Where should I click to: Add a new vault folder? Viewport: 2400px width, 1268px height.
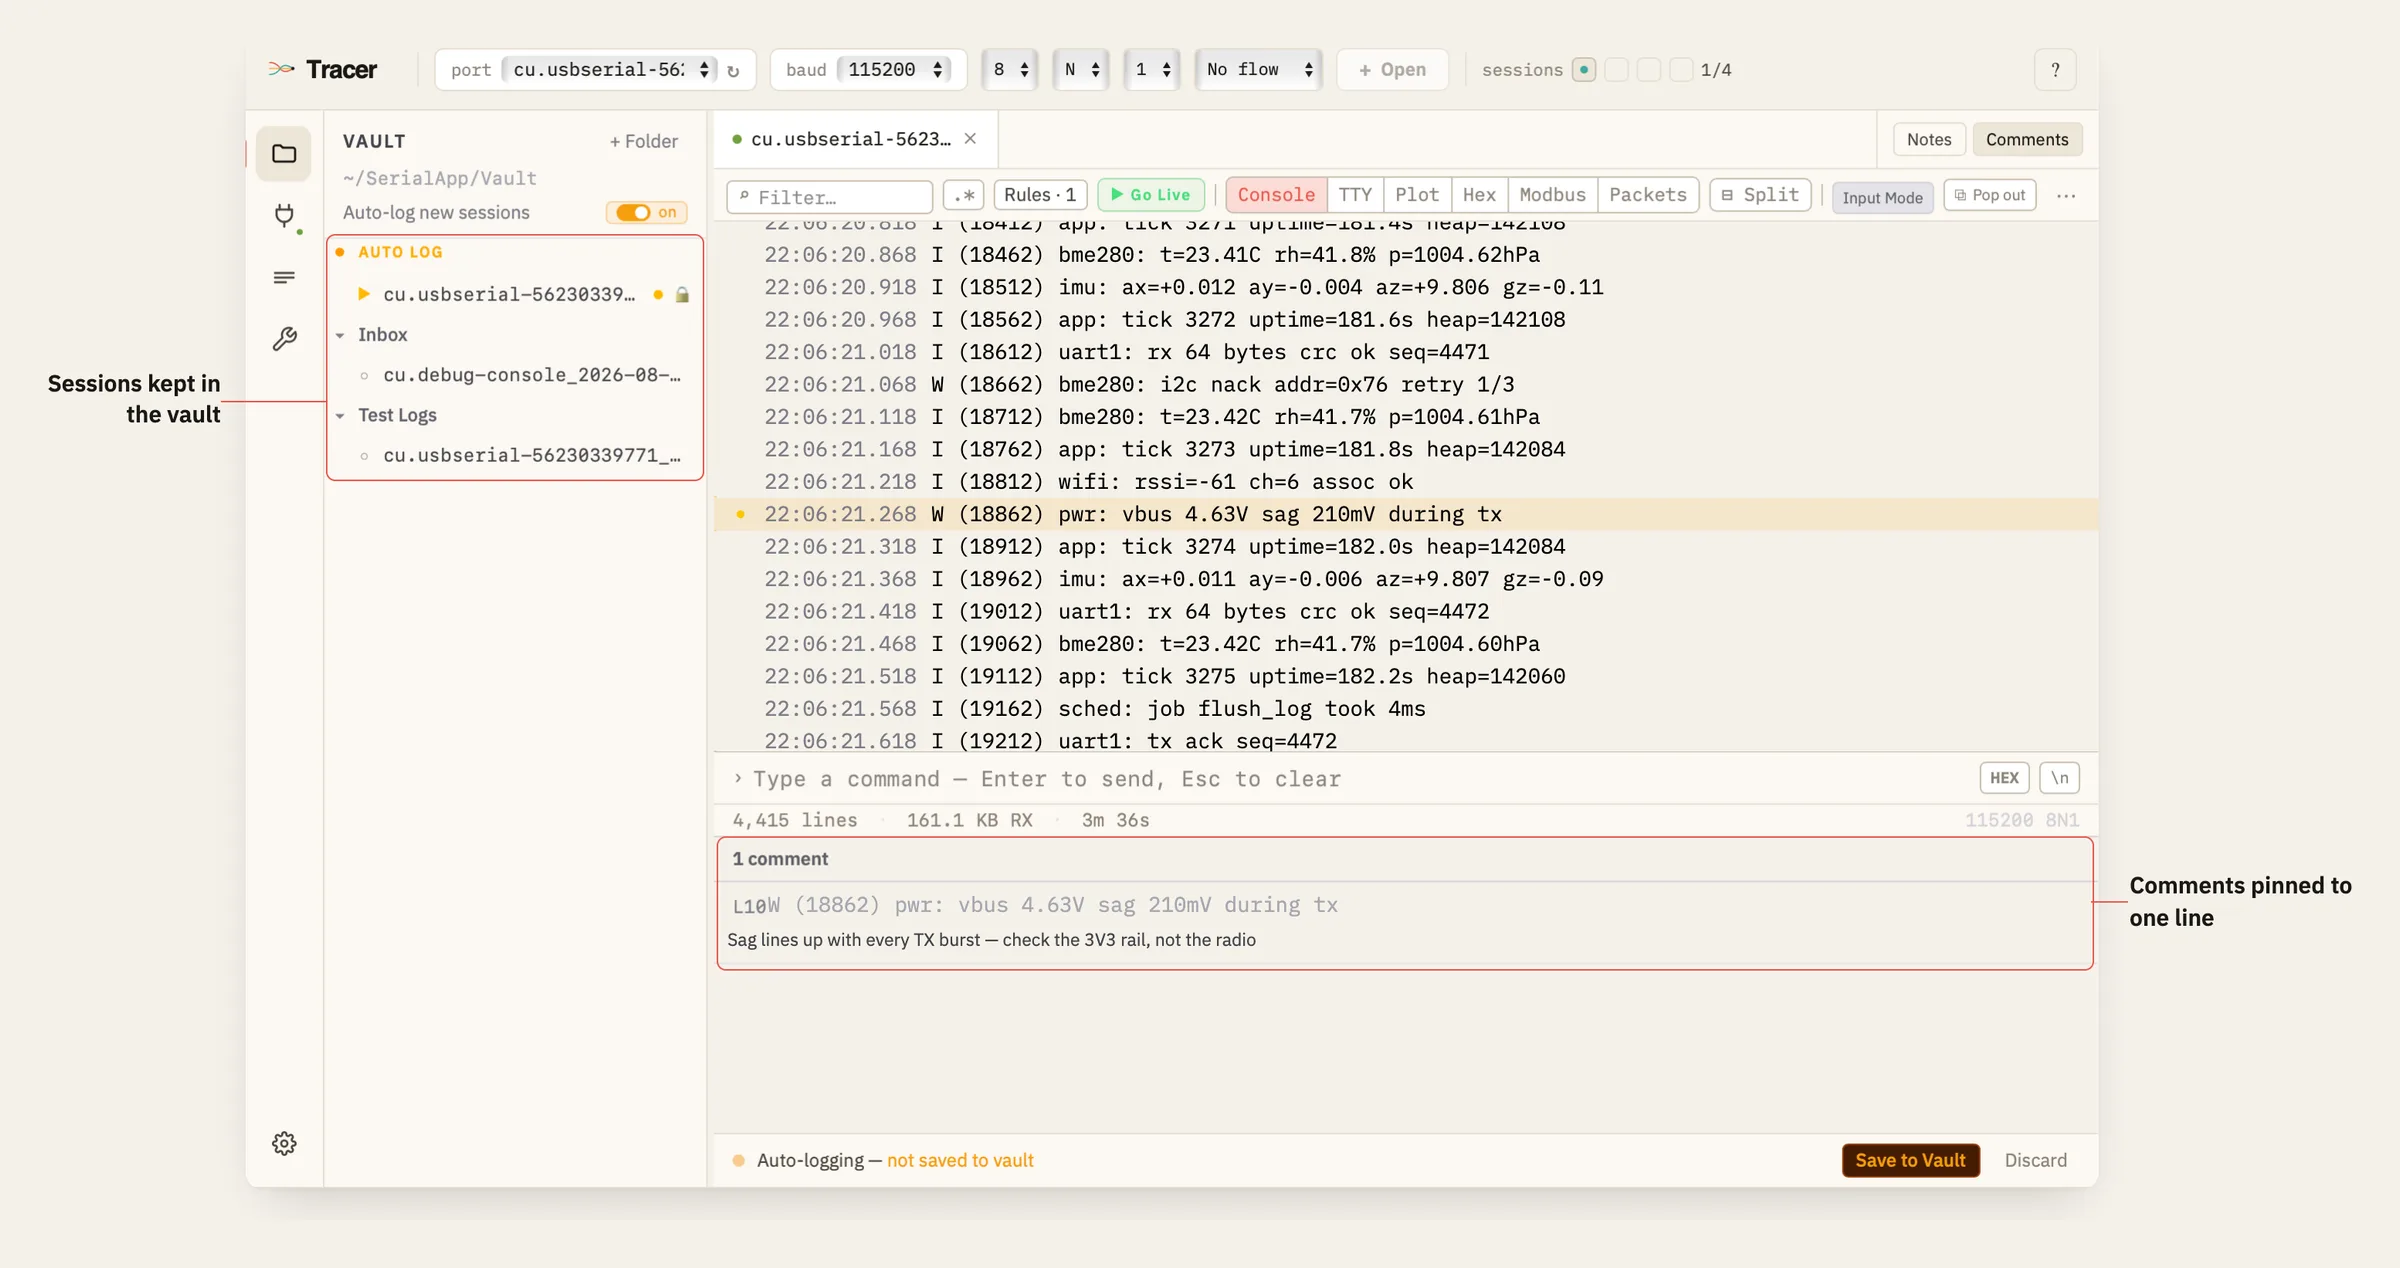644,142
